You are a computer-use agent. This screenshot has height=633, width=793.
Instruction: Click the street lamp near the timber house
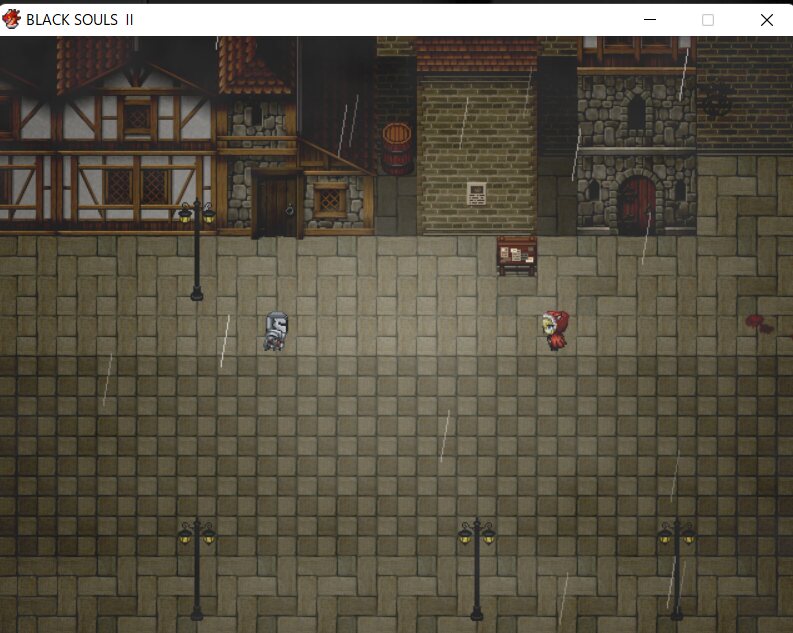(197, 249)
